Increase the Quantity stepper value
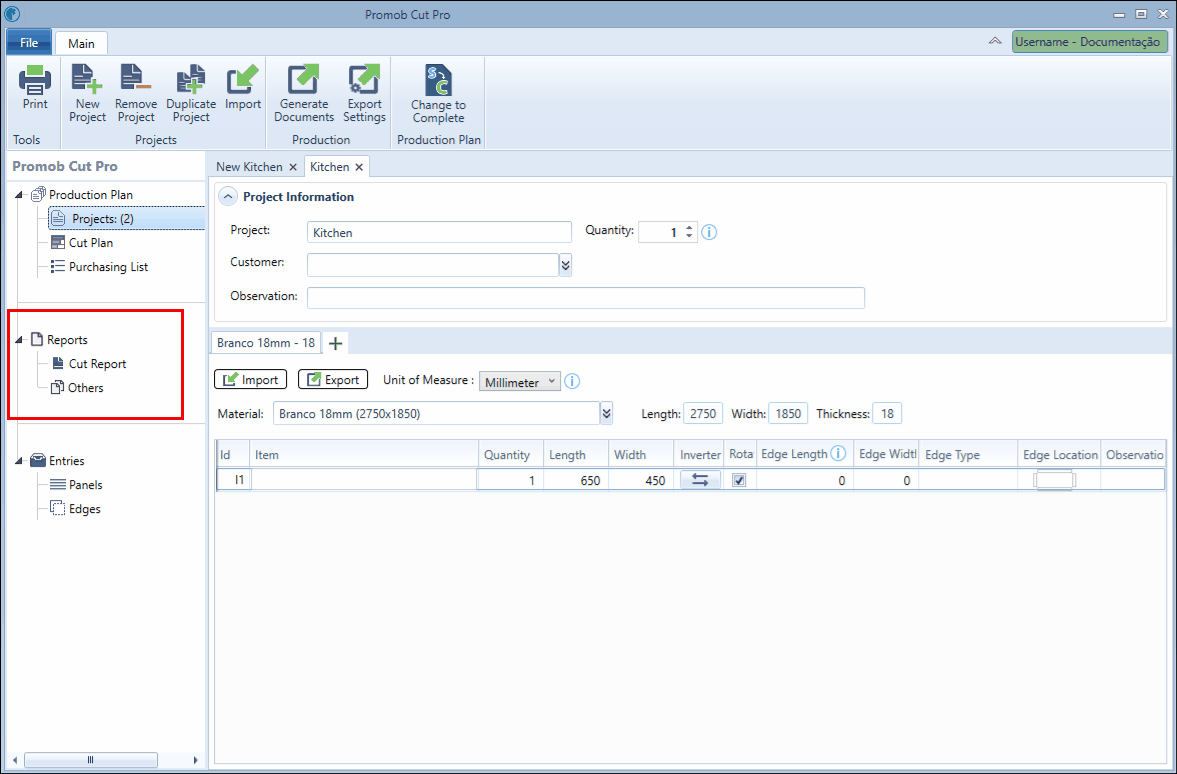Image resolution: width=1177 pixels, height=774 pixels. point(690,227)
